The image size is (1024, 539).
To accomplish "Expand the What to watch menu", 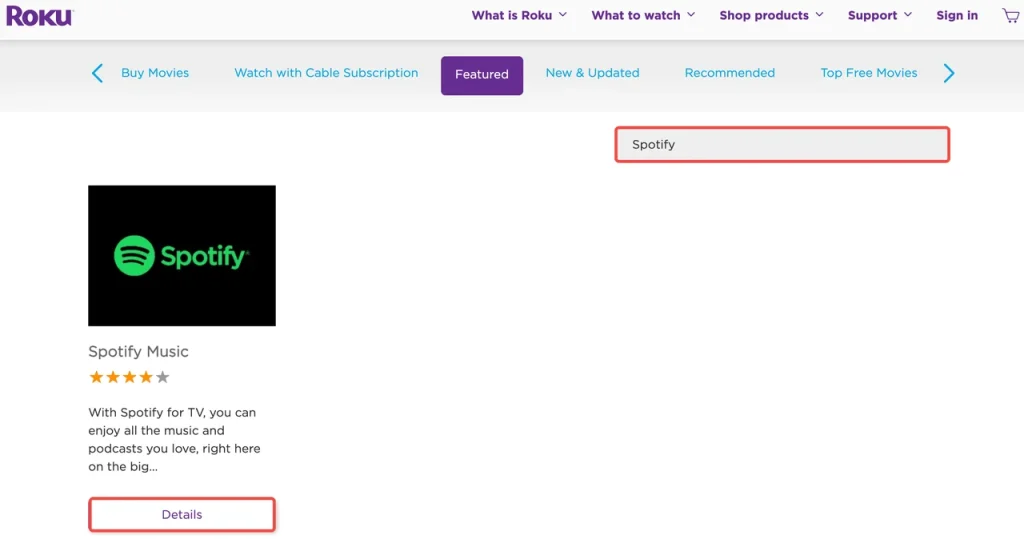I will point(643,15).
